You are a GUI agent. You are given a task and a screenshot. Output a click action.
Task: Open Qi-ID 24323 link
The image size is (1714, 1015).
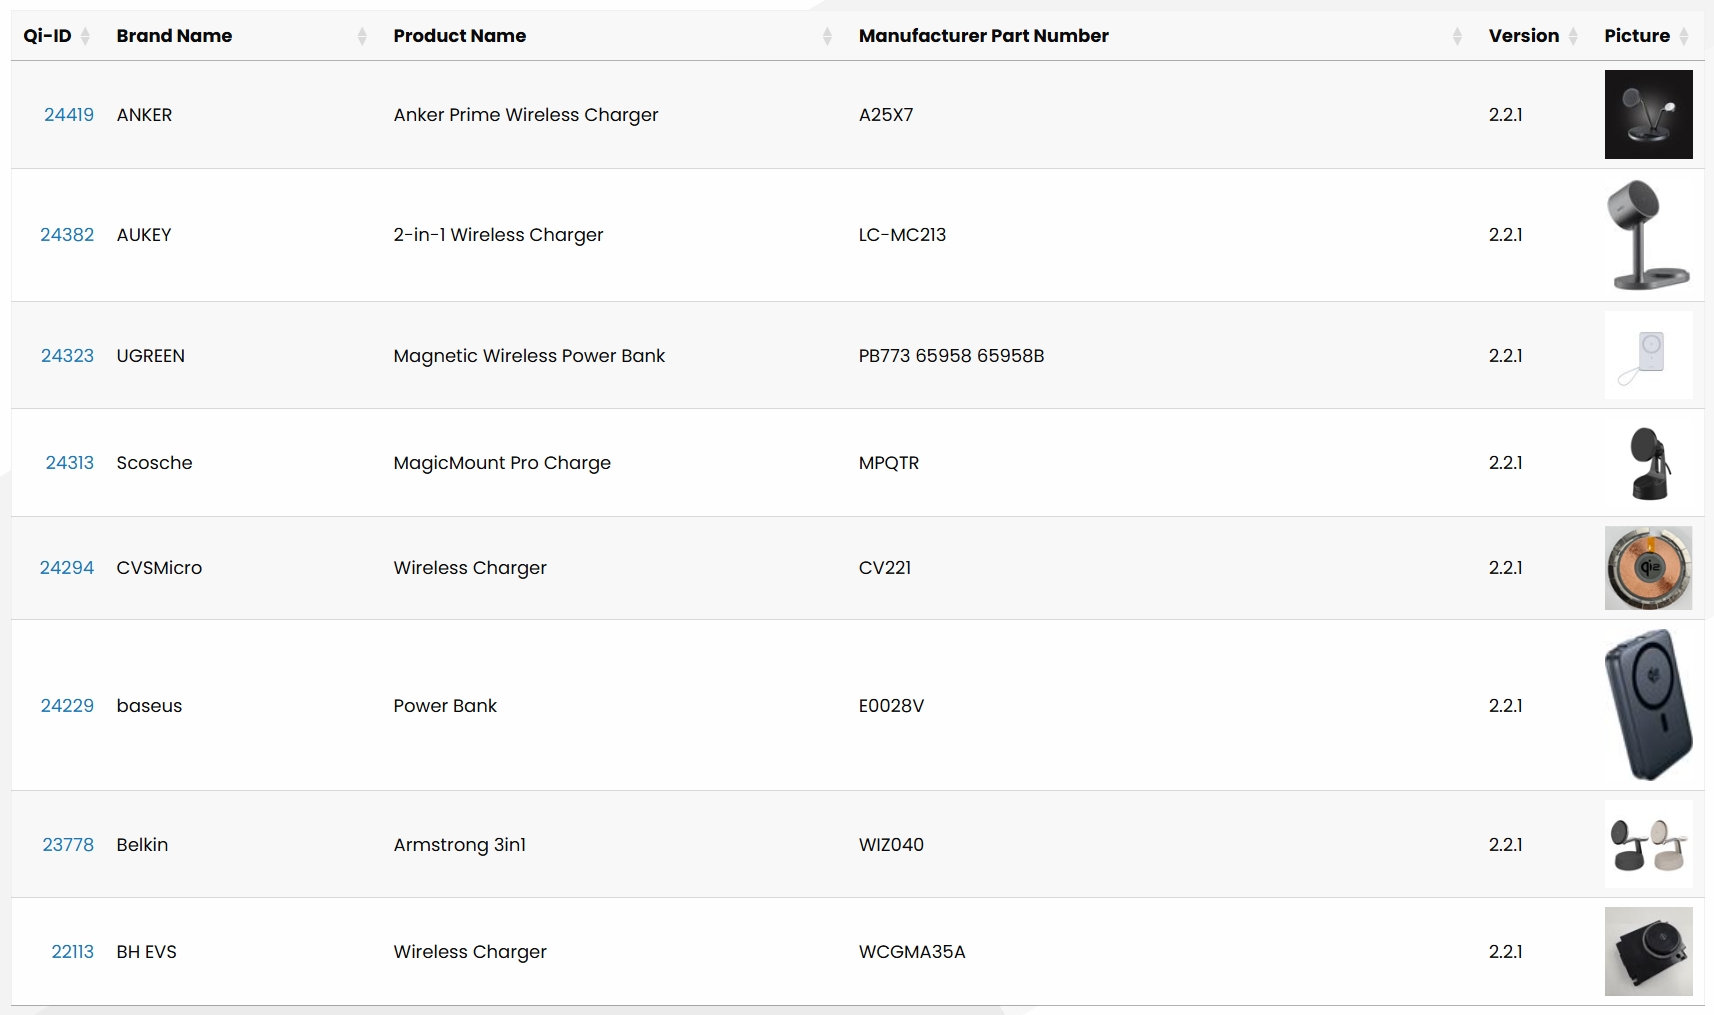67,356
